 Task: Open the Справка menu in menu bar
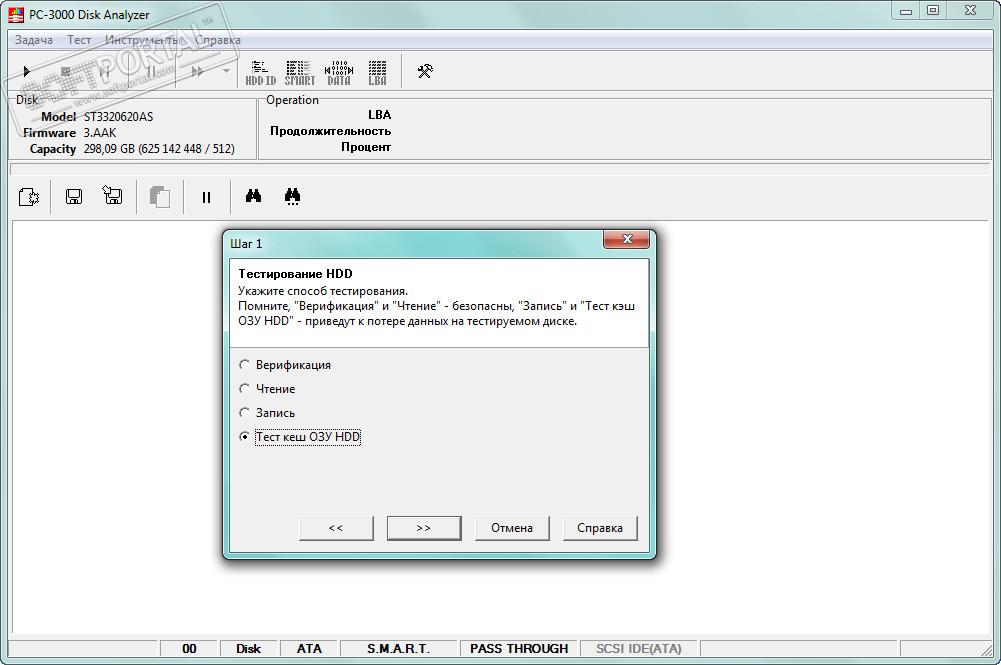click(218, 40)
